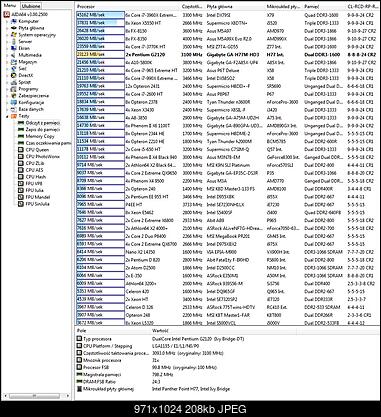Switch to the Ulubione tab
Viewport: 381px width, 417px height.
pyautogui.click(x=31, y=6)
